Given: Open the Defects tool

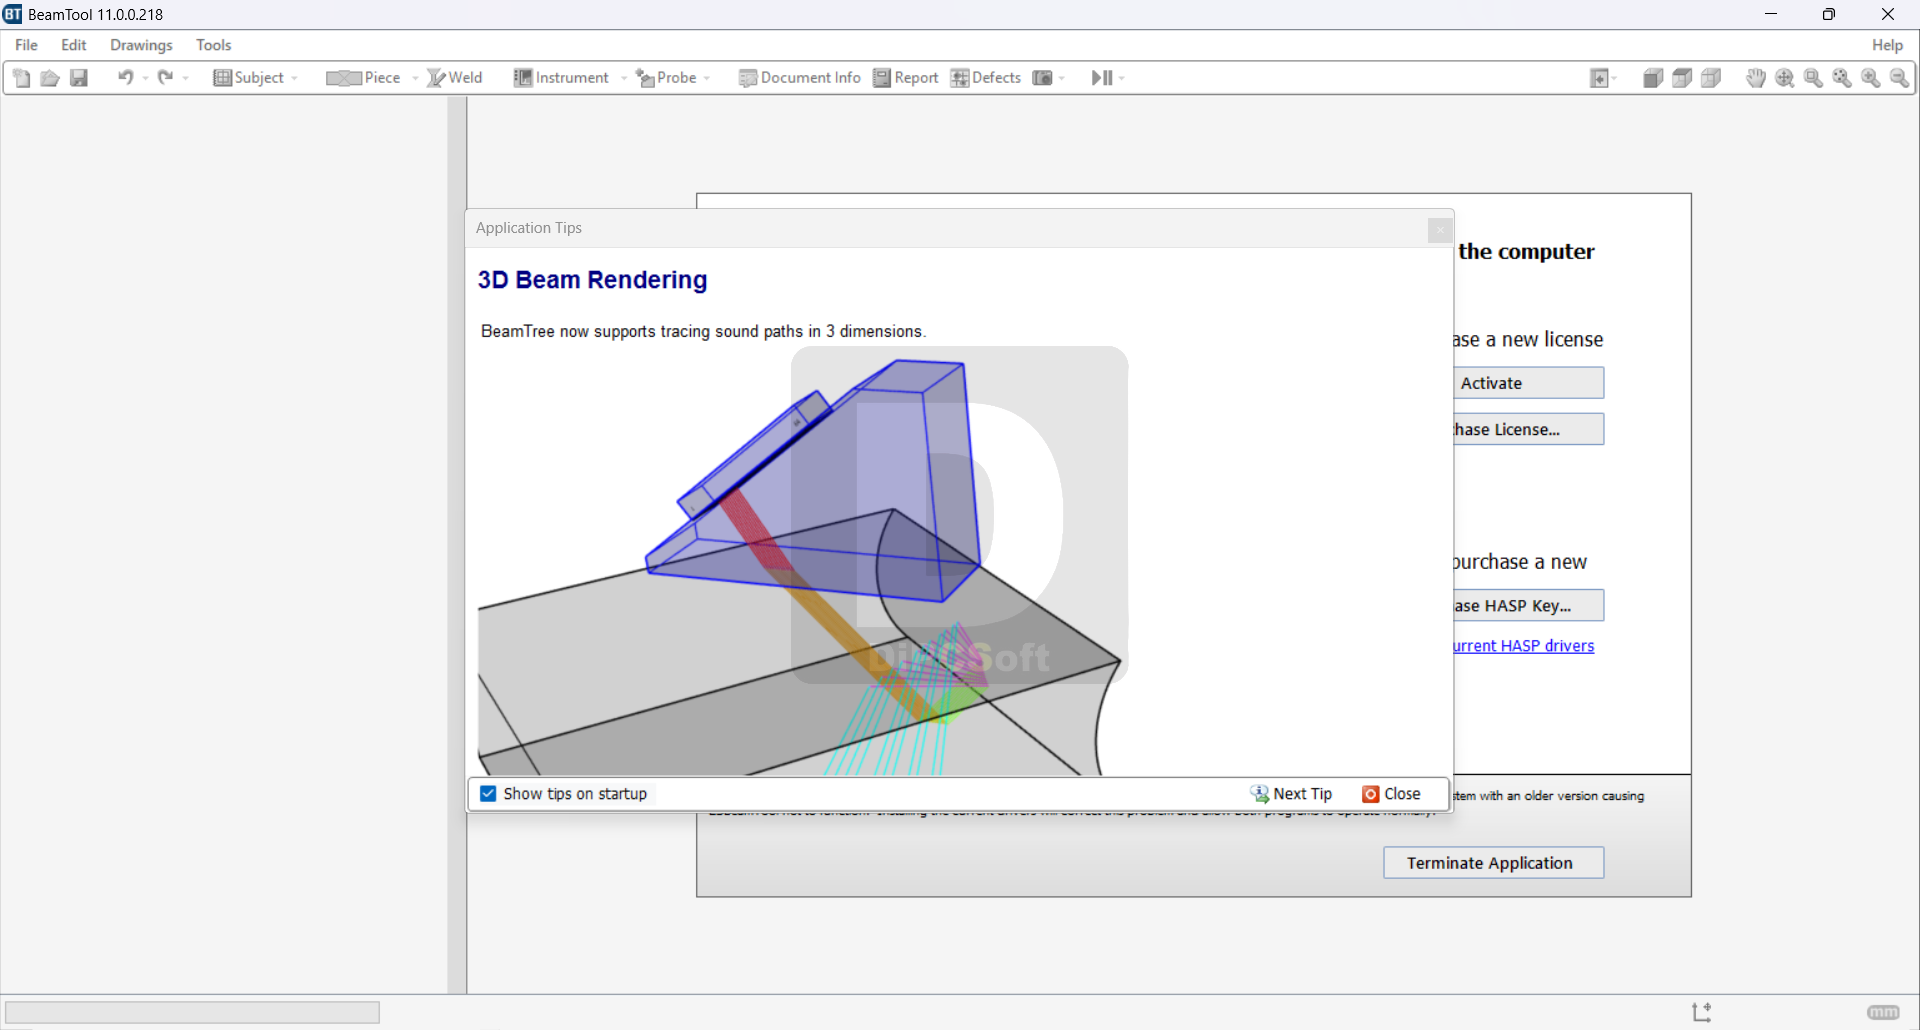Looking at the screenshot, I should [986, 78].
